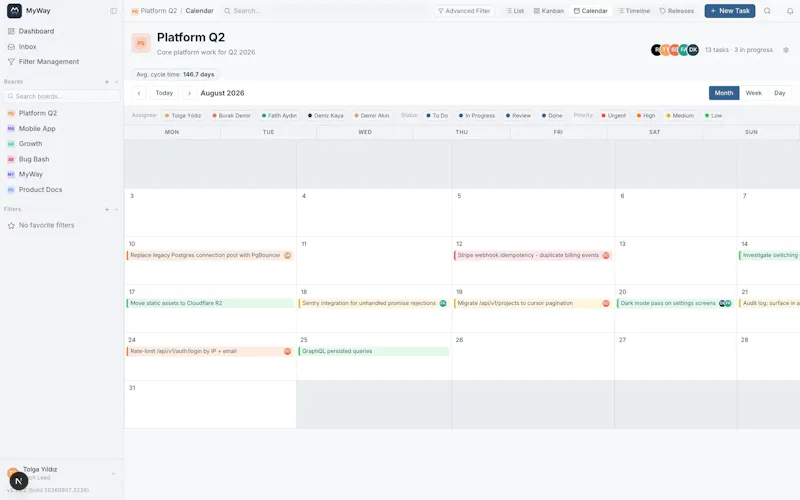The height and width of the screenshot is (500, 800).
Task: Filter by assignee Fatih Aydin
Action: click(279, 116)
